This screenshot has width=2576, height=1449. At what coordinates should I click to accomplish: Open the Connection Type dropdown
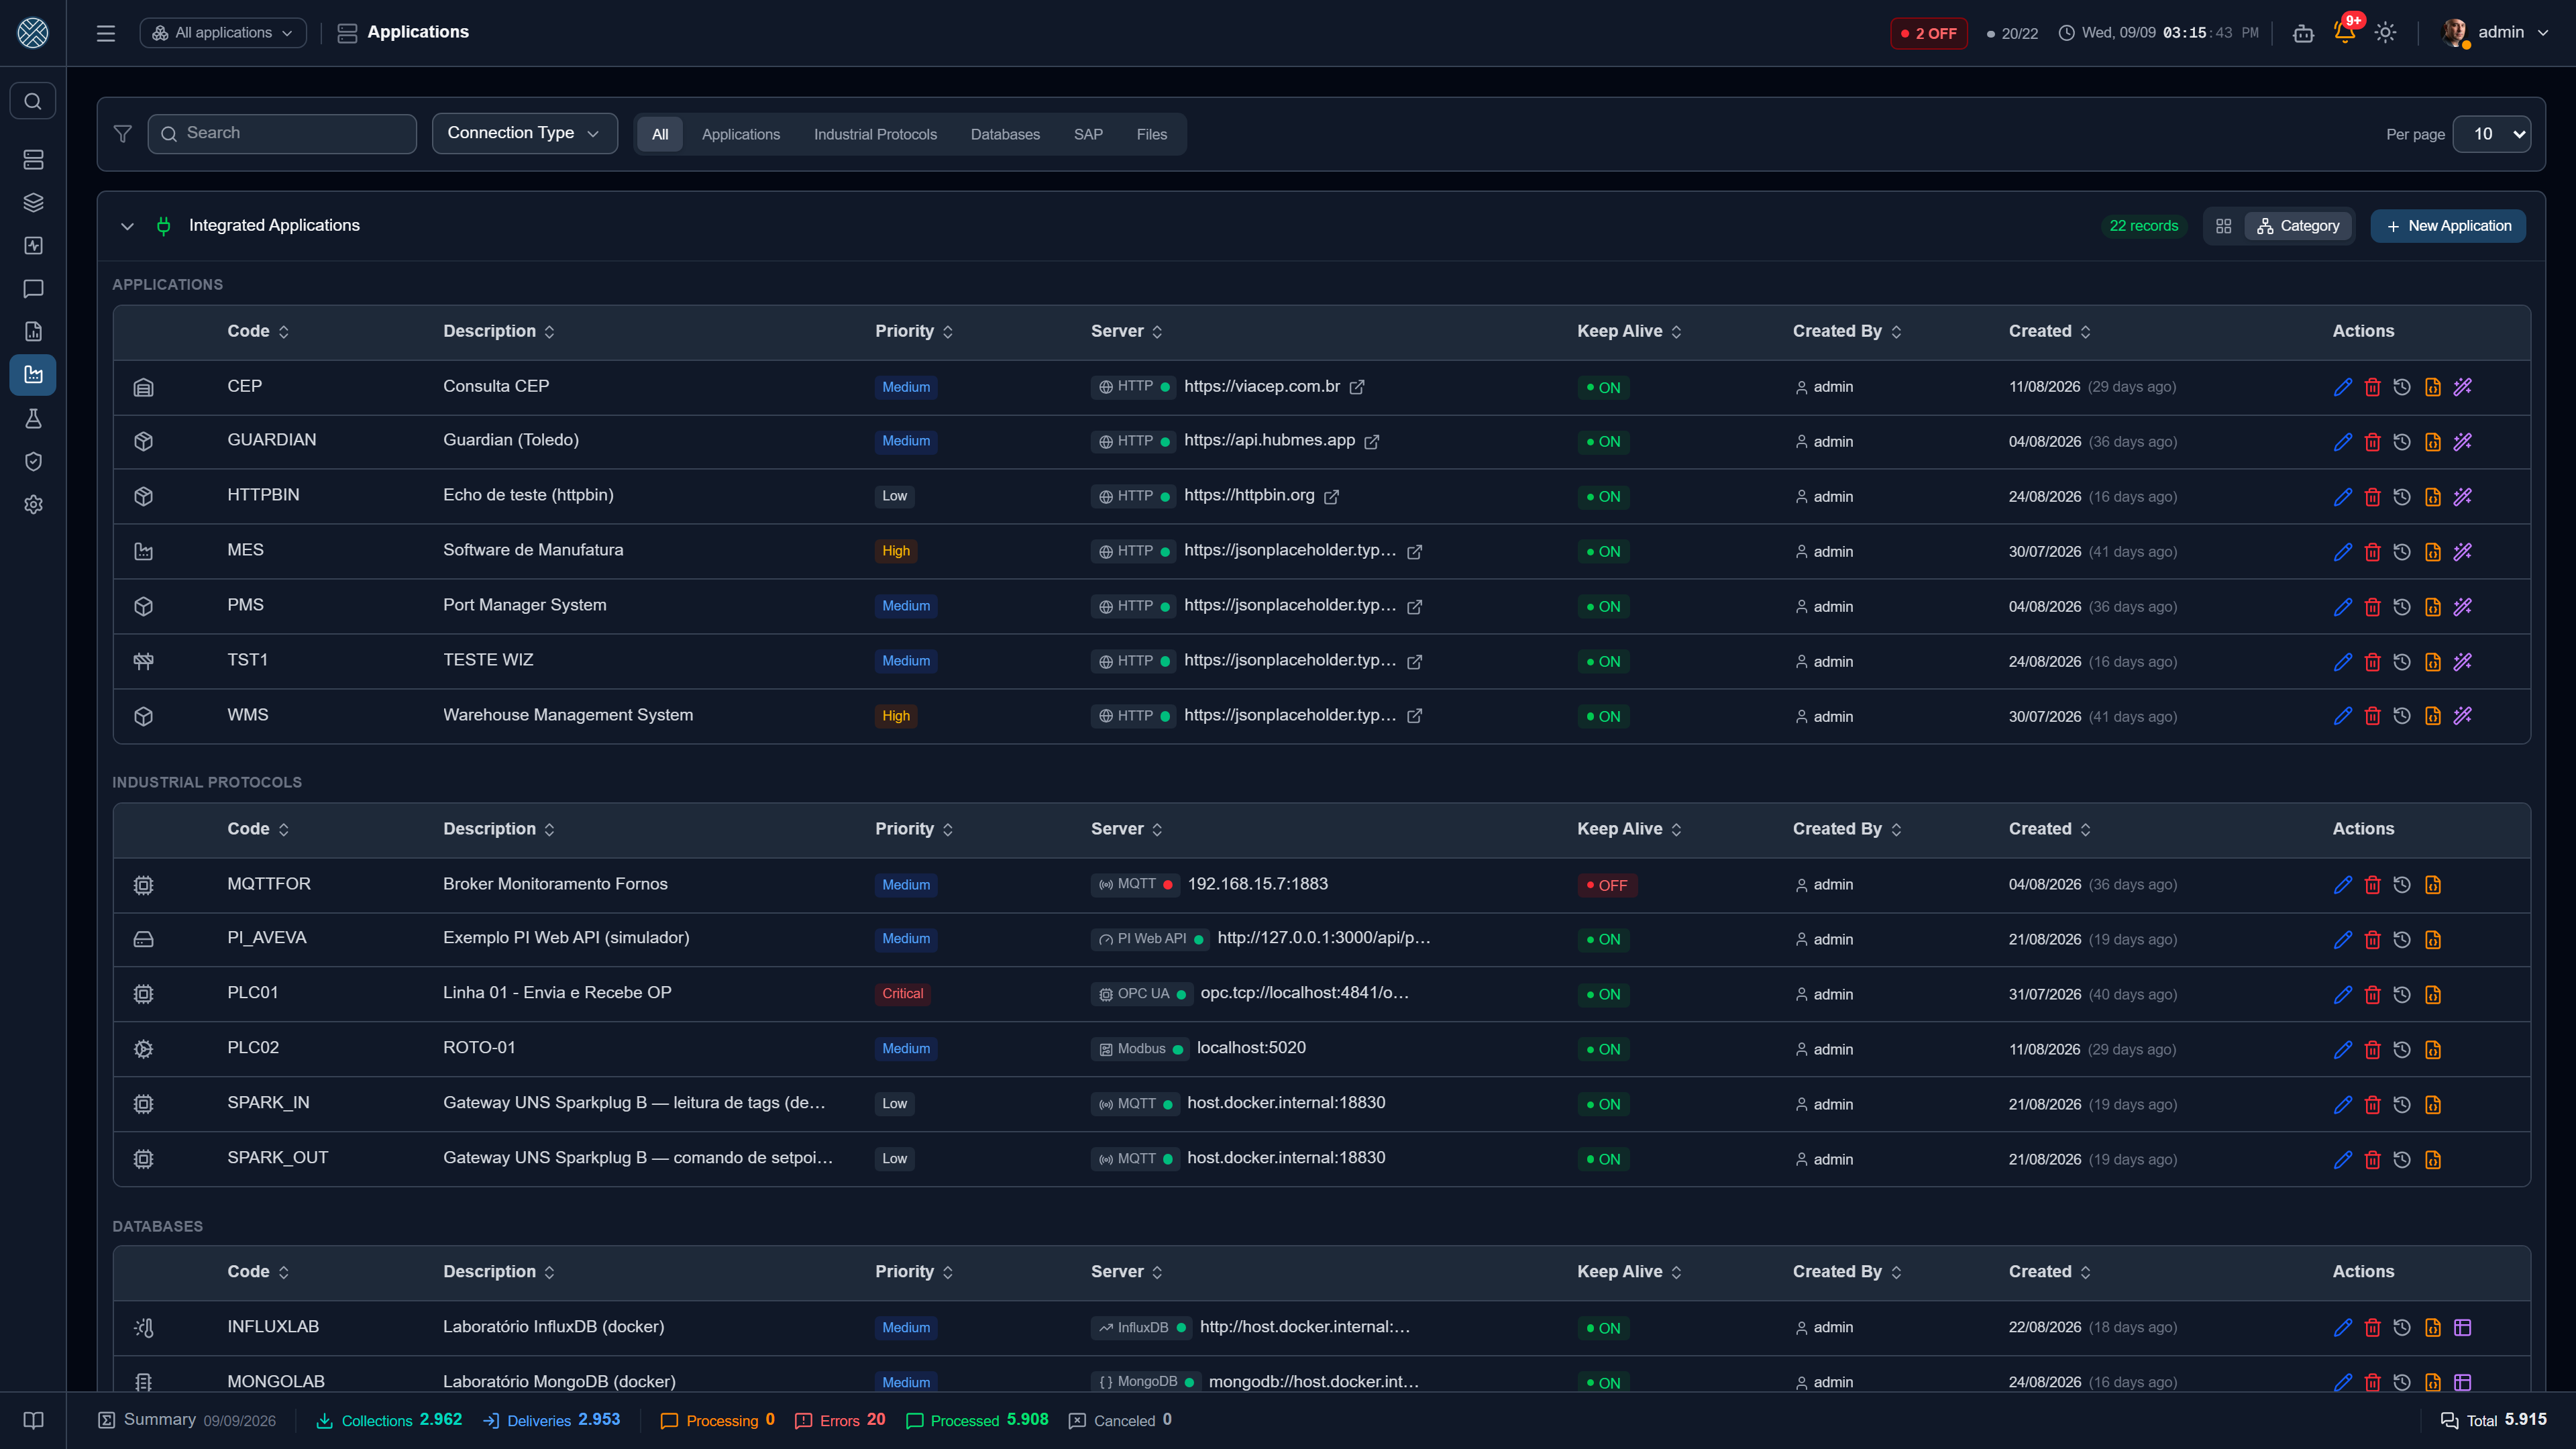click(524, 133)
